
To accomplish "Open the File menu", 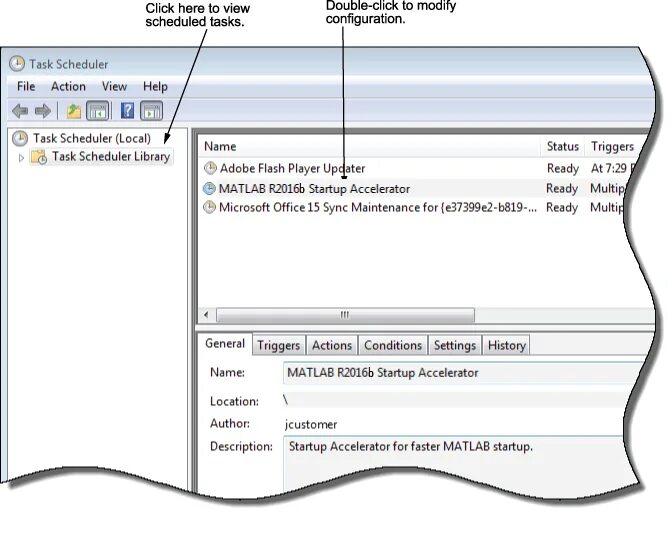I will click(x=26, y=87).
